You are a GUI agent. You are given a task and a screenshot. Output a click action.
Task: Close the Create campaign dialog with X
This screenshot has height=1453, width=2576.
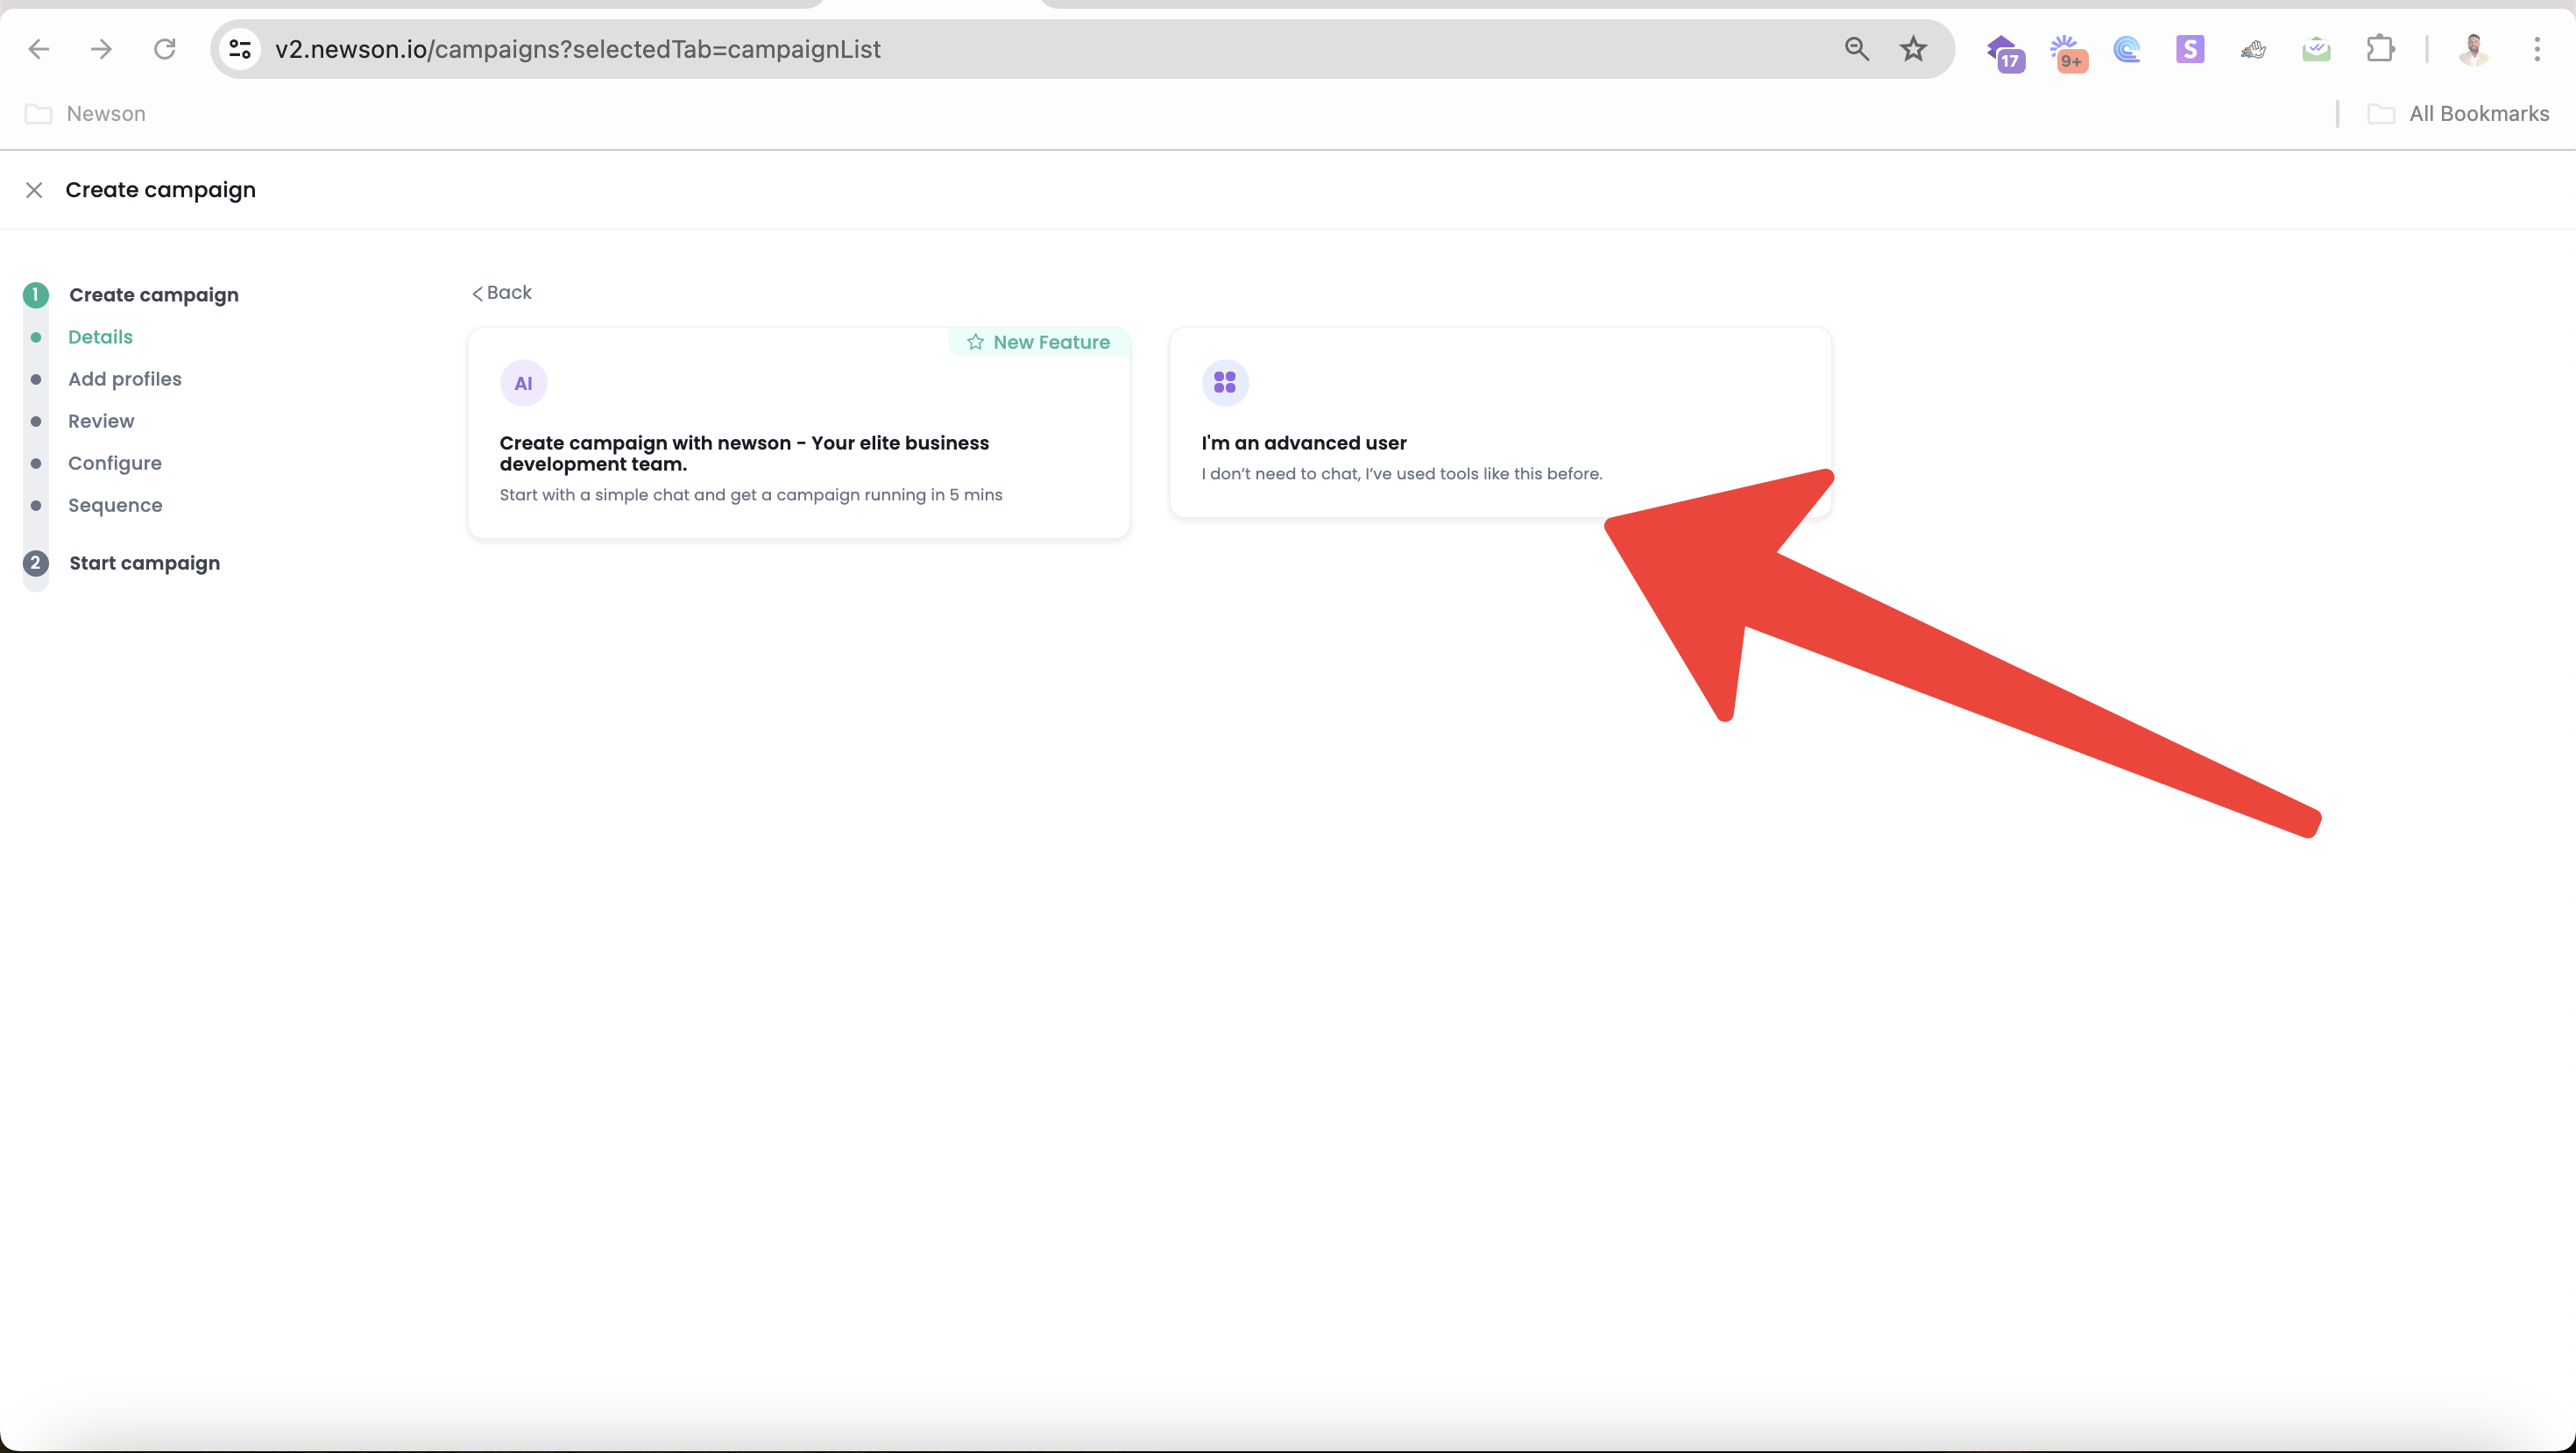tap(34, 190)
